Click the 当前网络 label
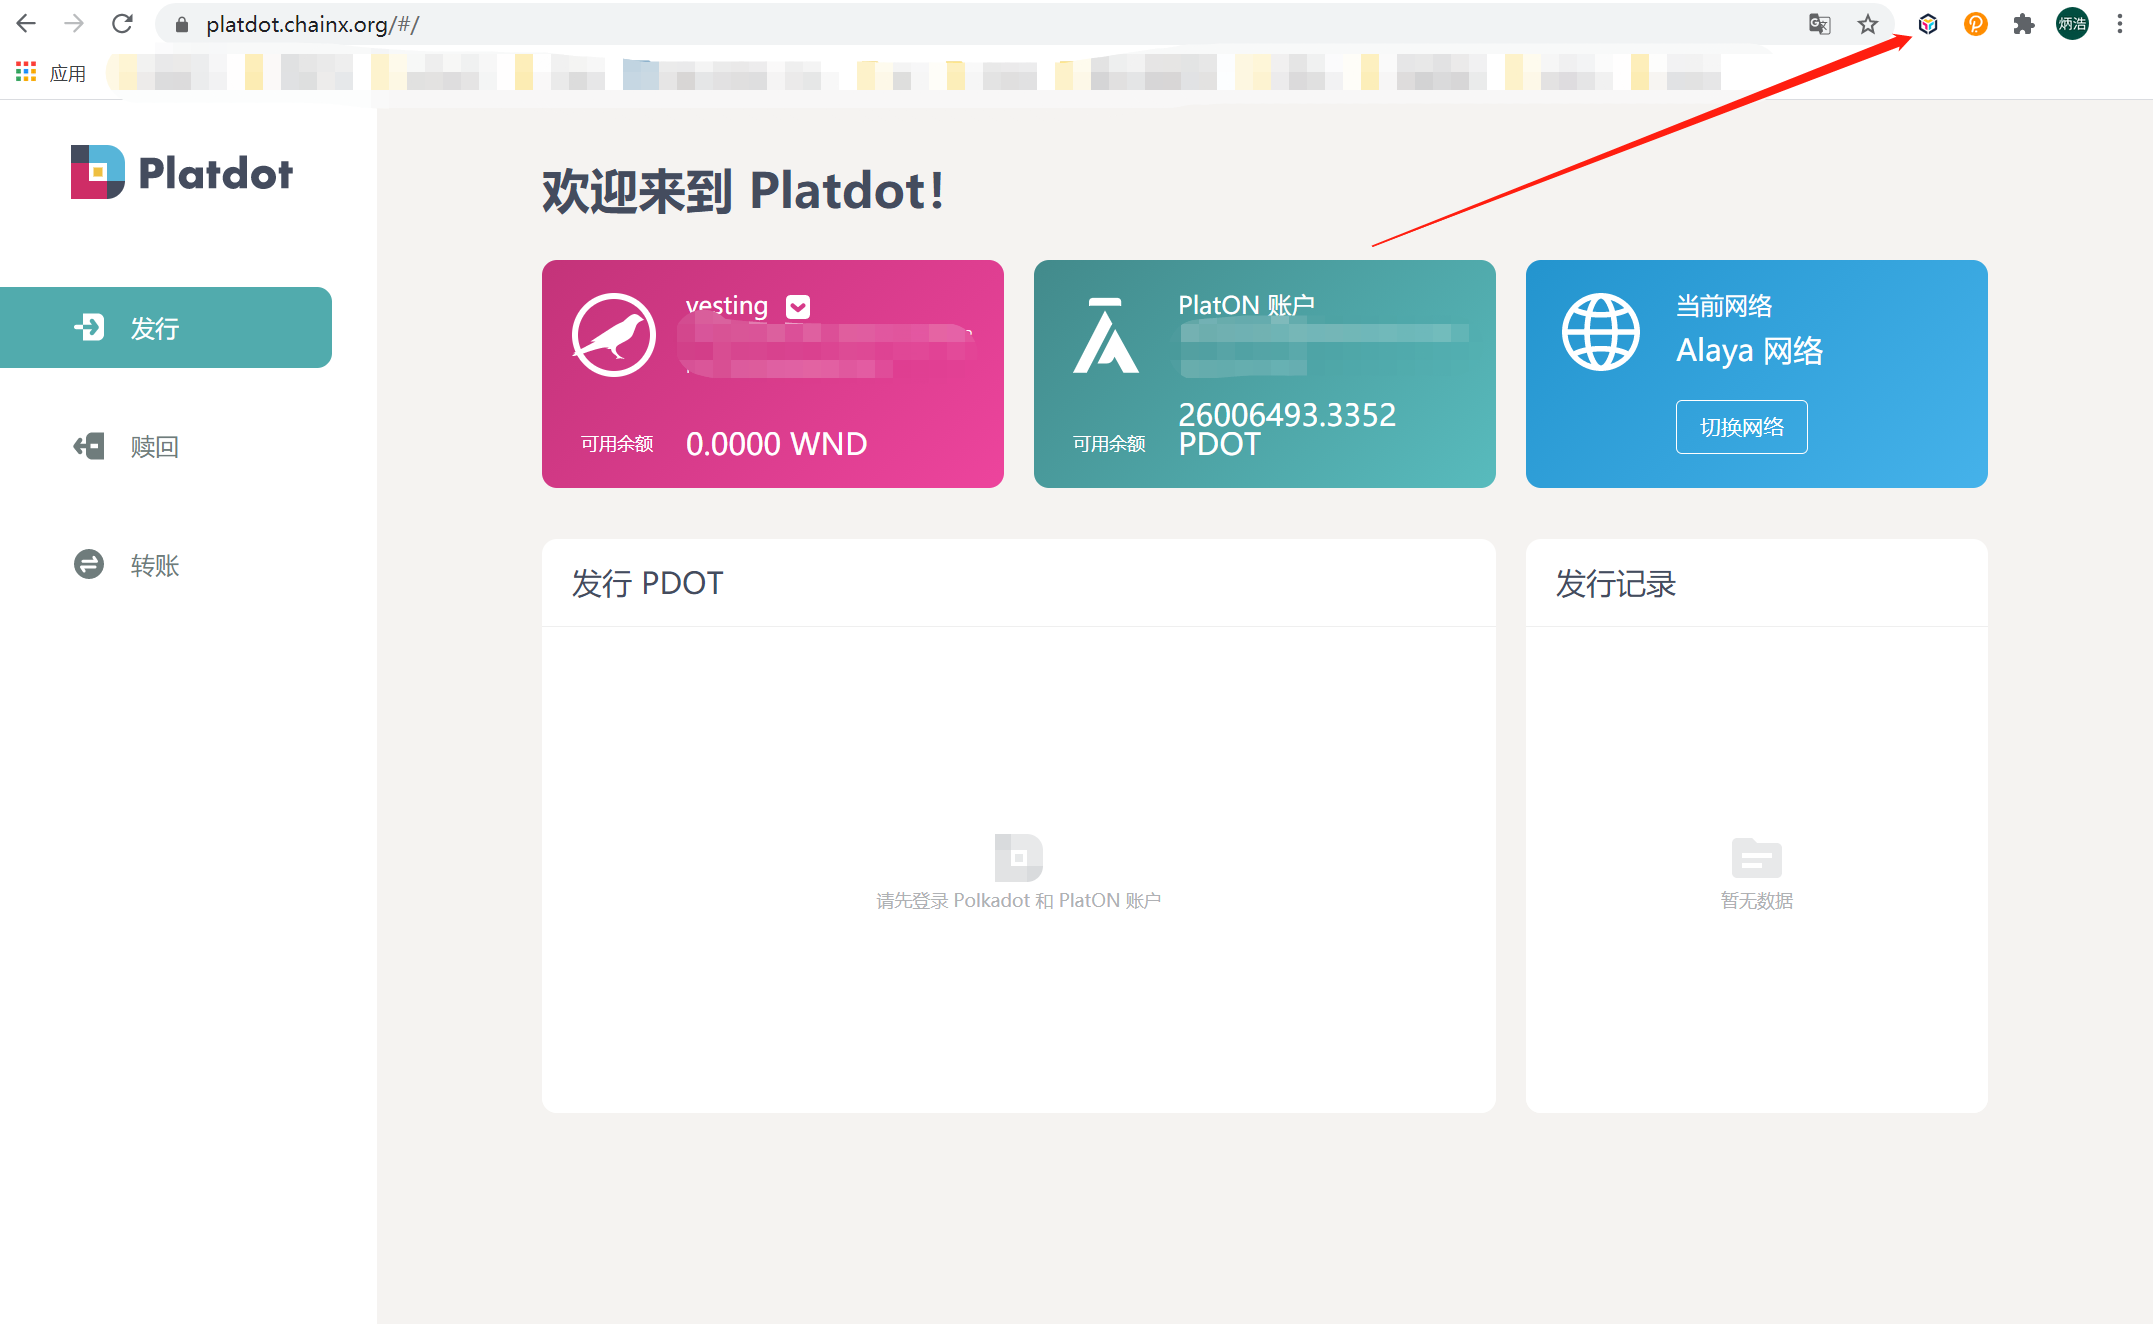This screenshot has width=2153, height=1324. 1724,305
